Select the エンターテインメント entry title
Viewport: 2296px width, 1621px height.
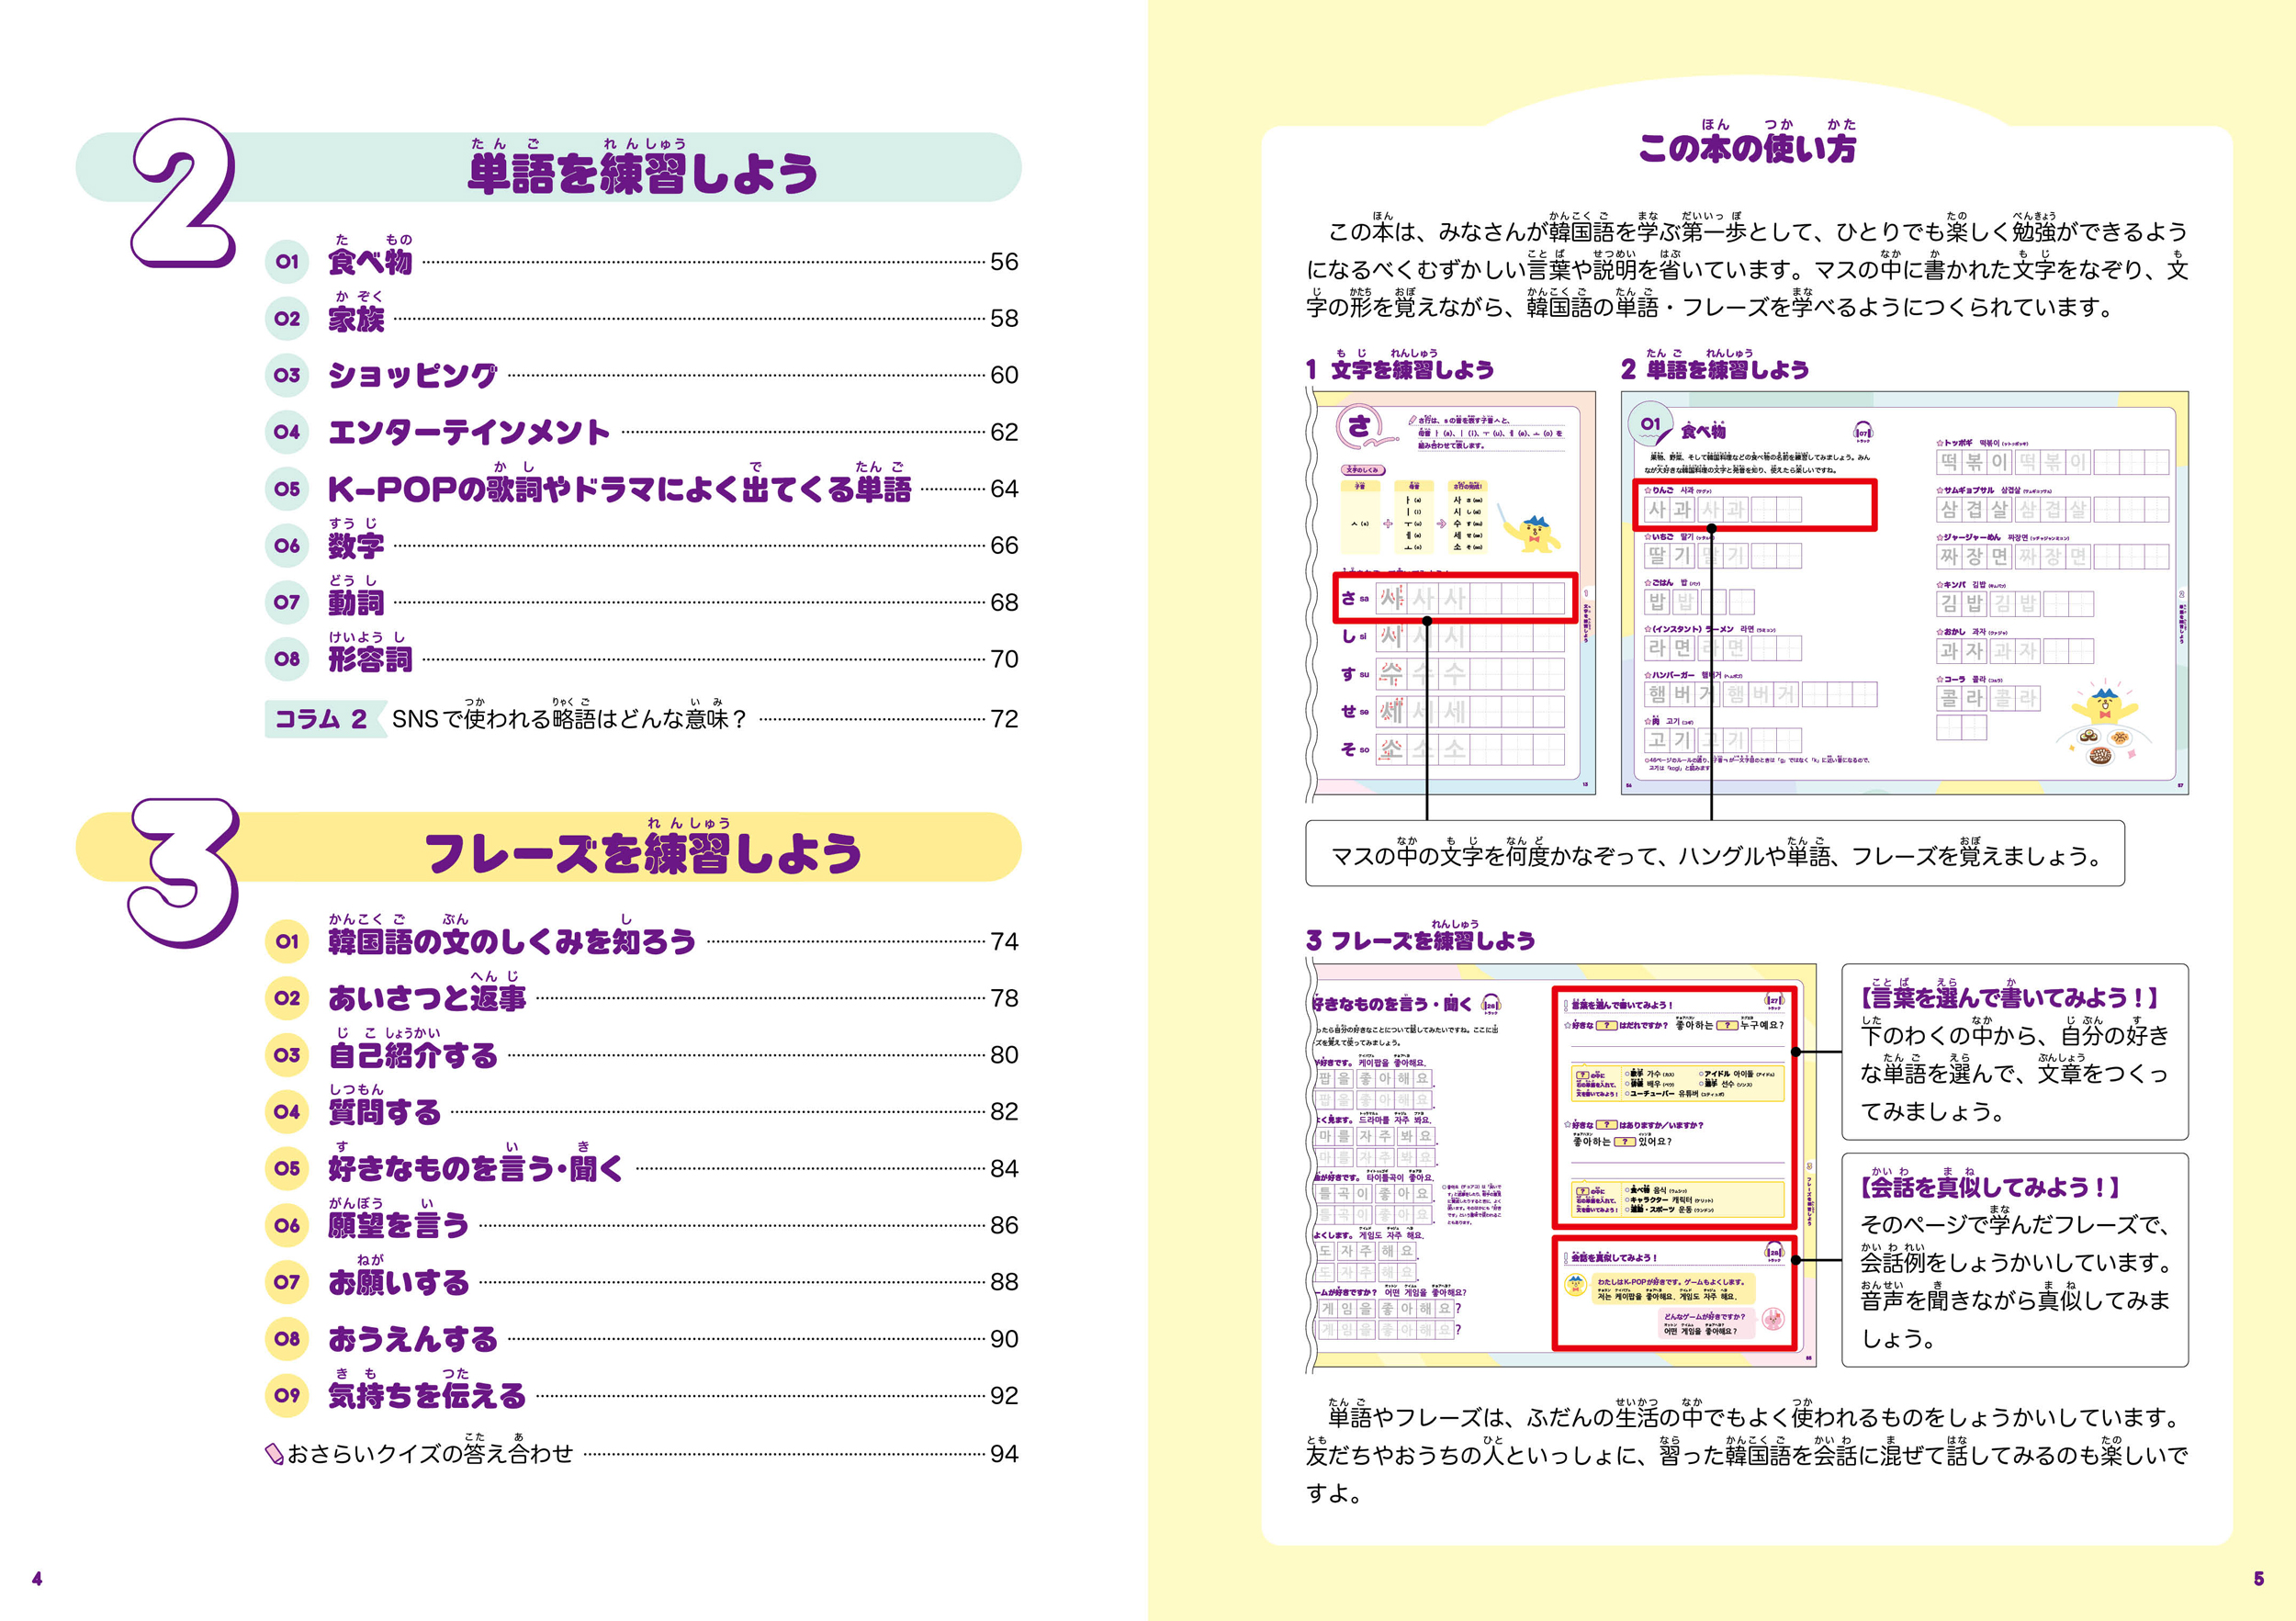click(x=469, y=432)
